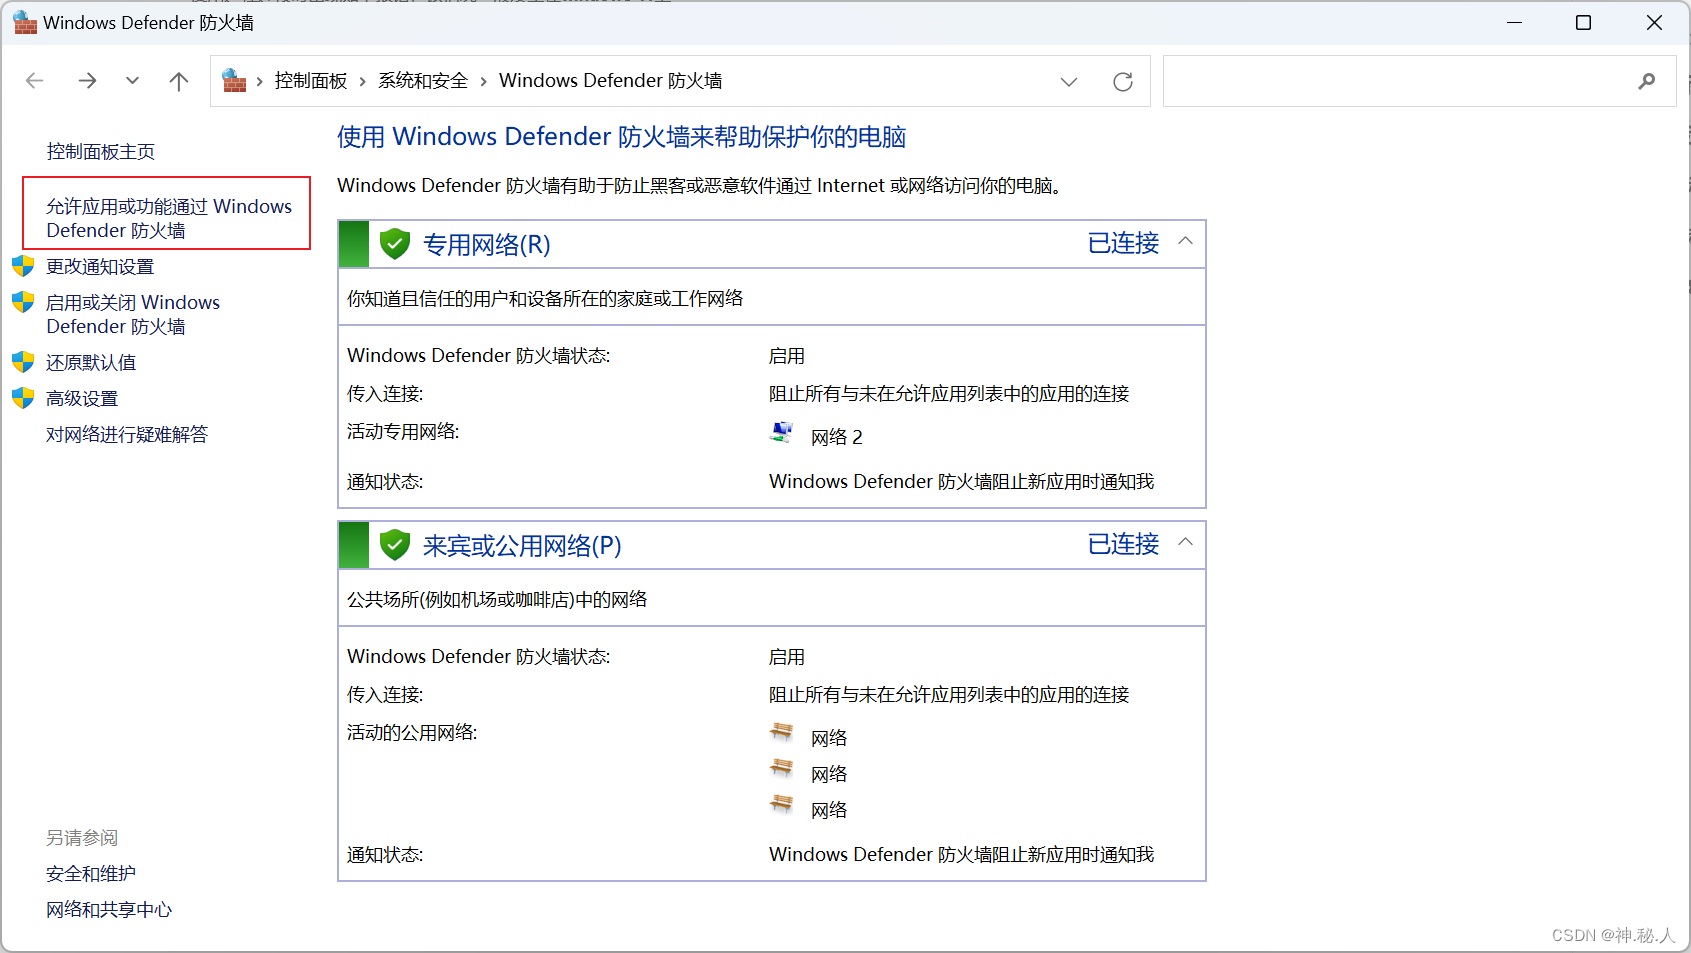Open 安全和维护 link
1691x953 pixels.
pyautogui.click(x=91, y=874)
